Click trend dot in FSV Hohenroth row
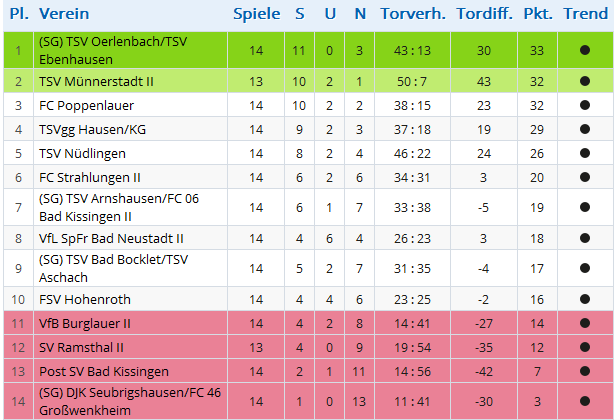This screenshot has height=420, width=614. click(x=584, y=299)
